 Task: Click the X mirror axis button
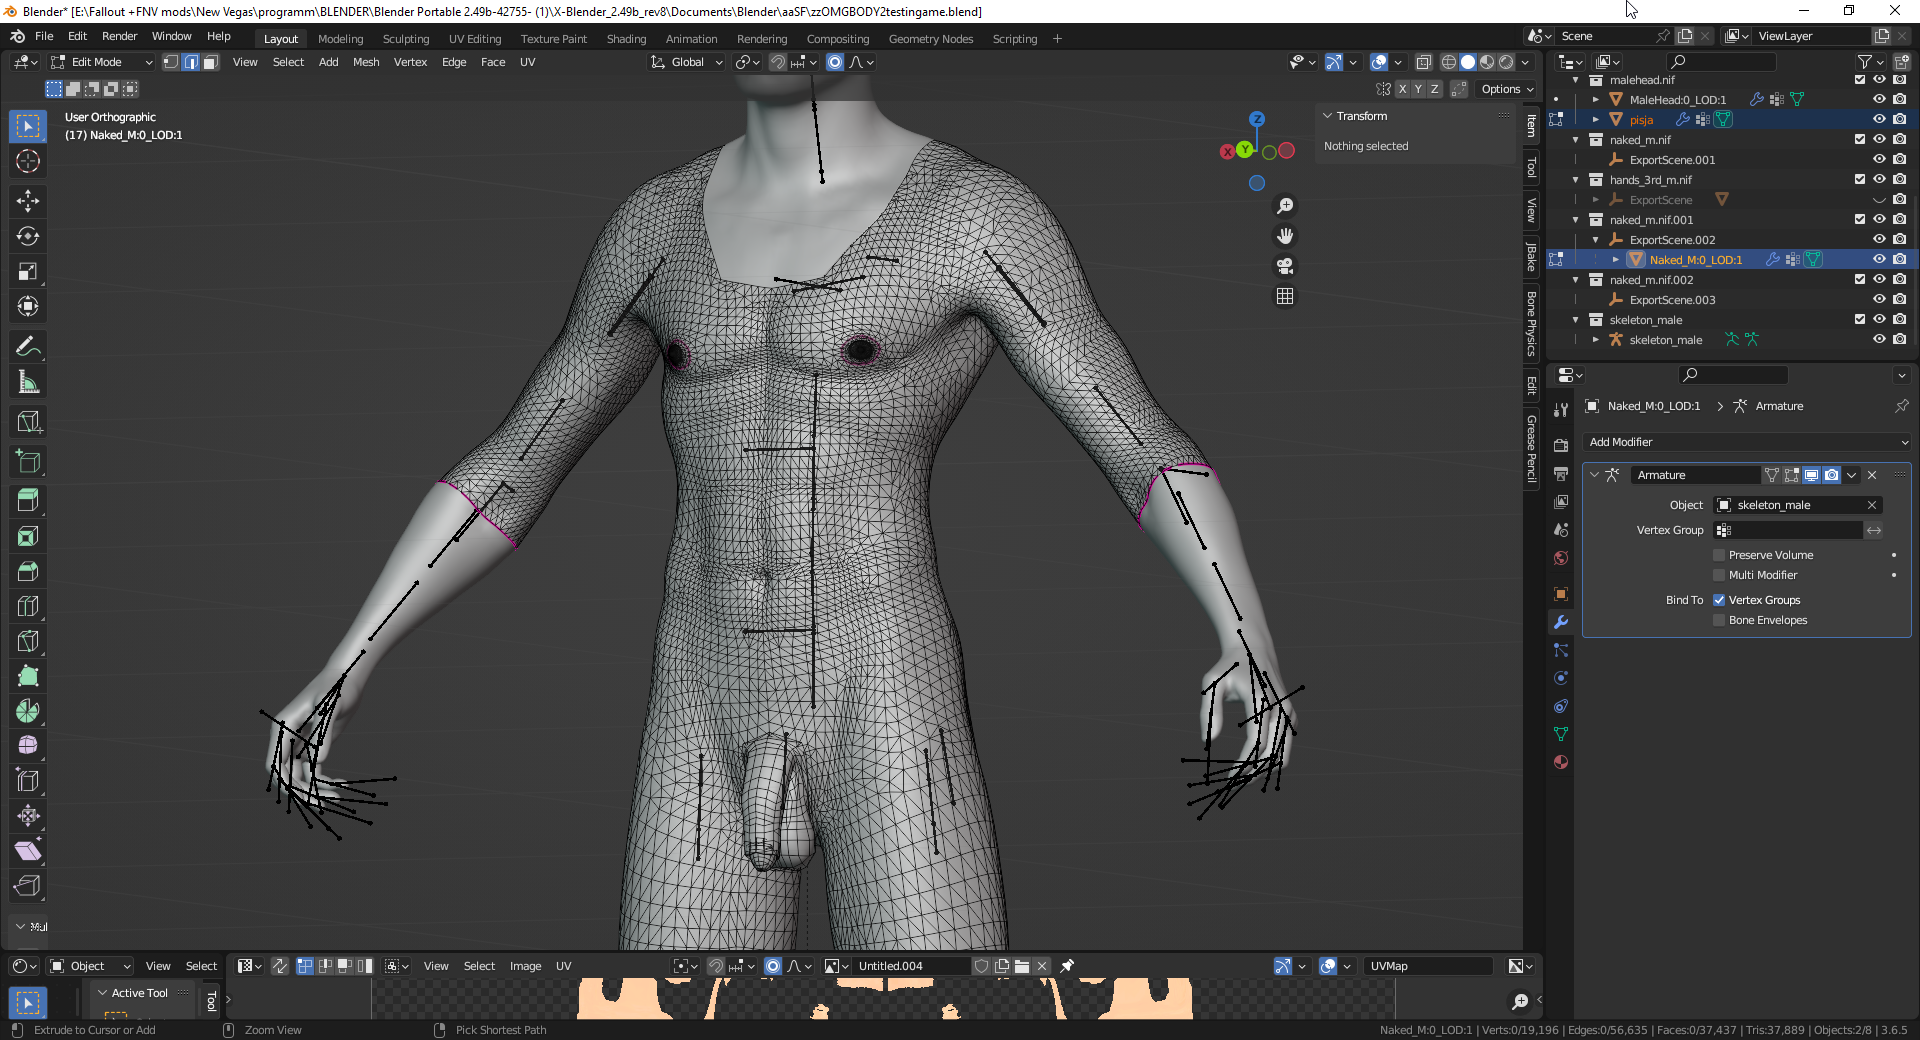pos(1402,89)
